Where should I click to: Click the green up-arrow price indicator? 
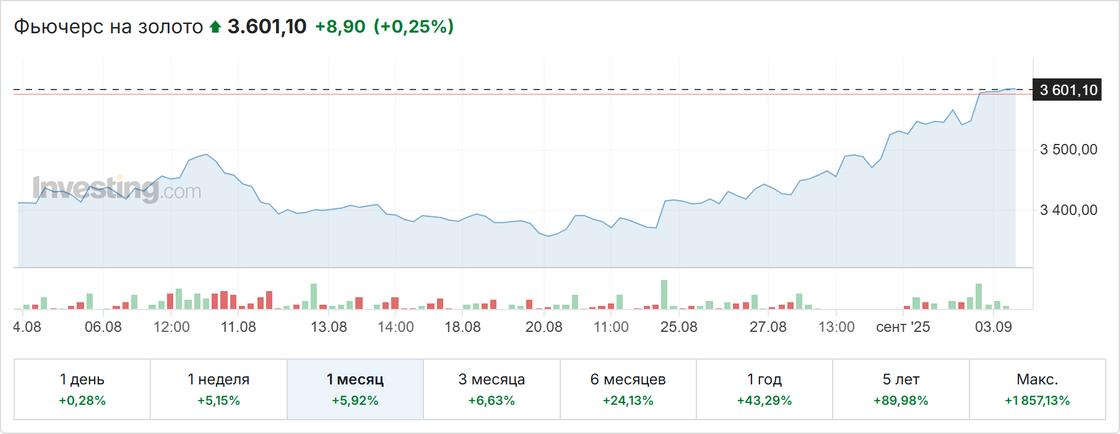point(215,28)
